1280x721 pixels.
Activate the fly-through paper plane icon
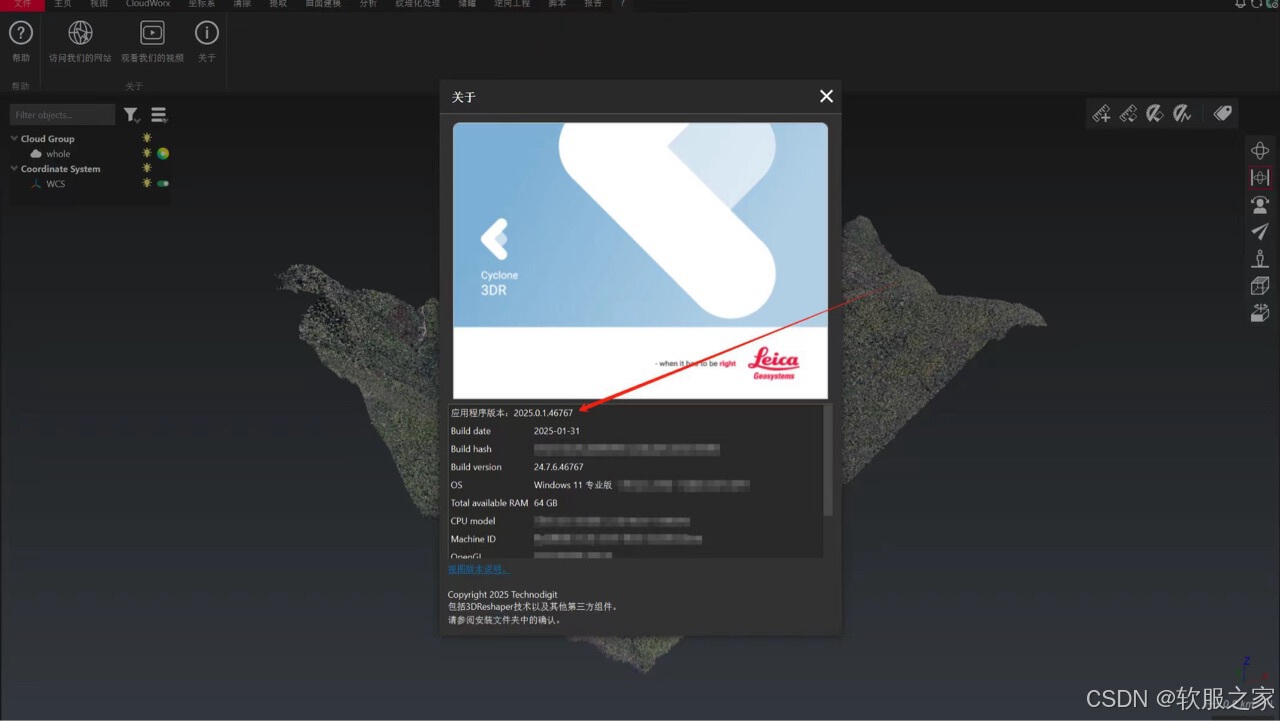(x=1260, y=231)
